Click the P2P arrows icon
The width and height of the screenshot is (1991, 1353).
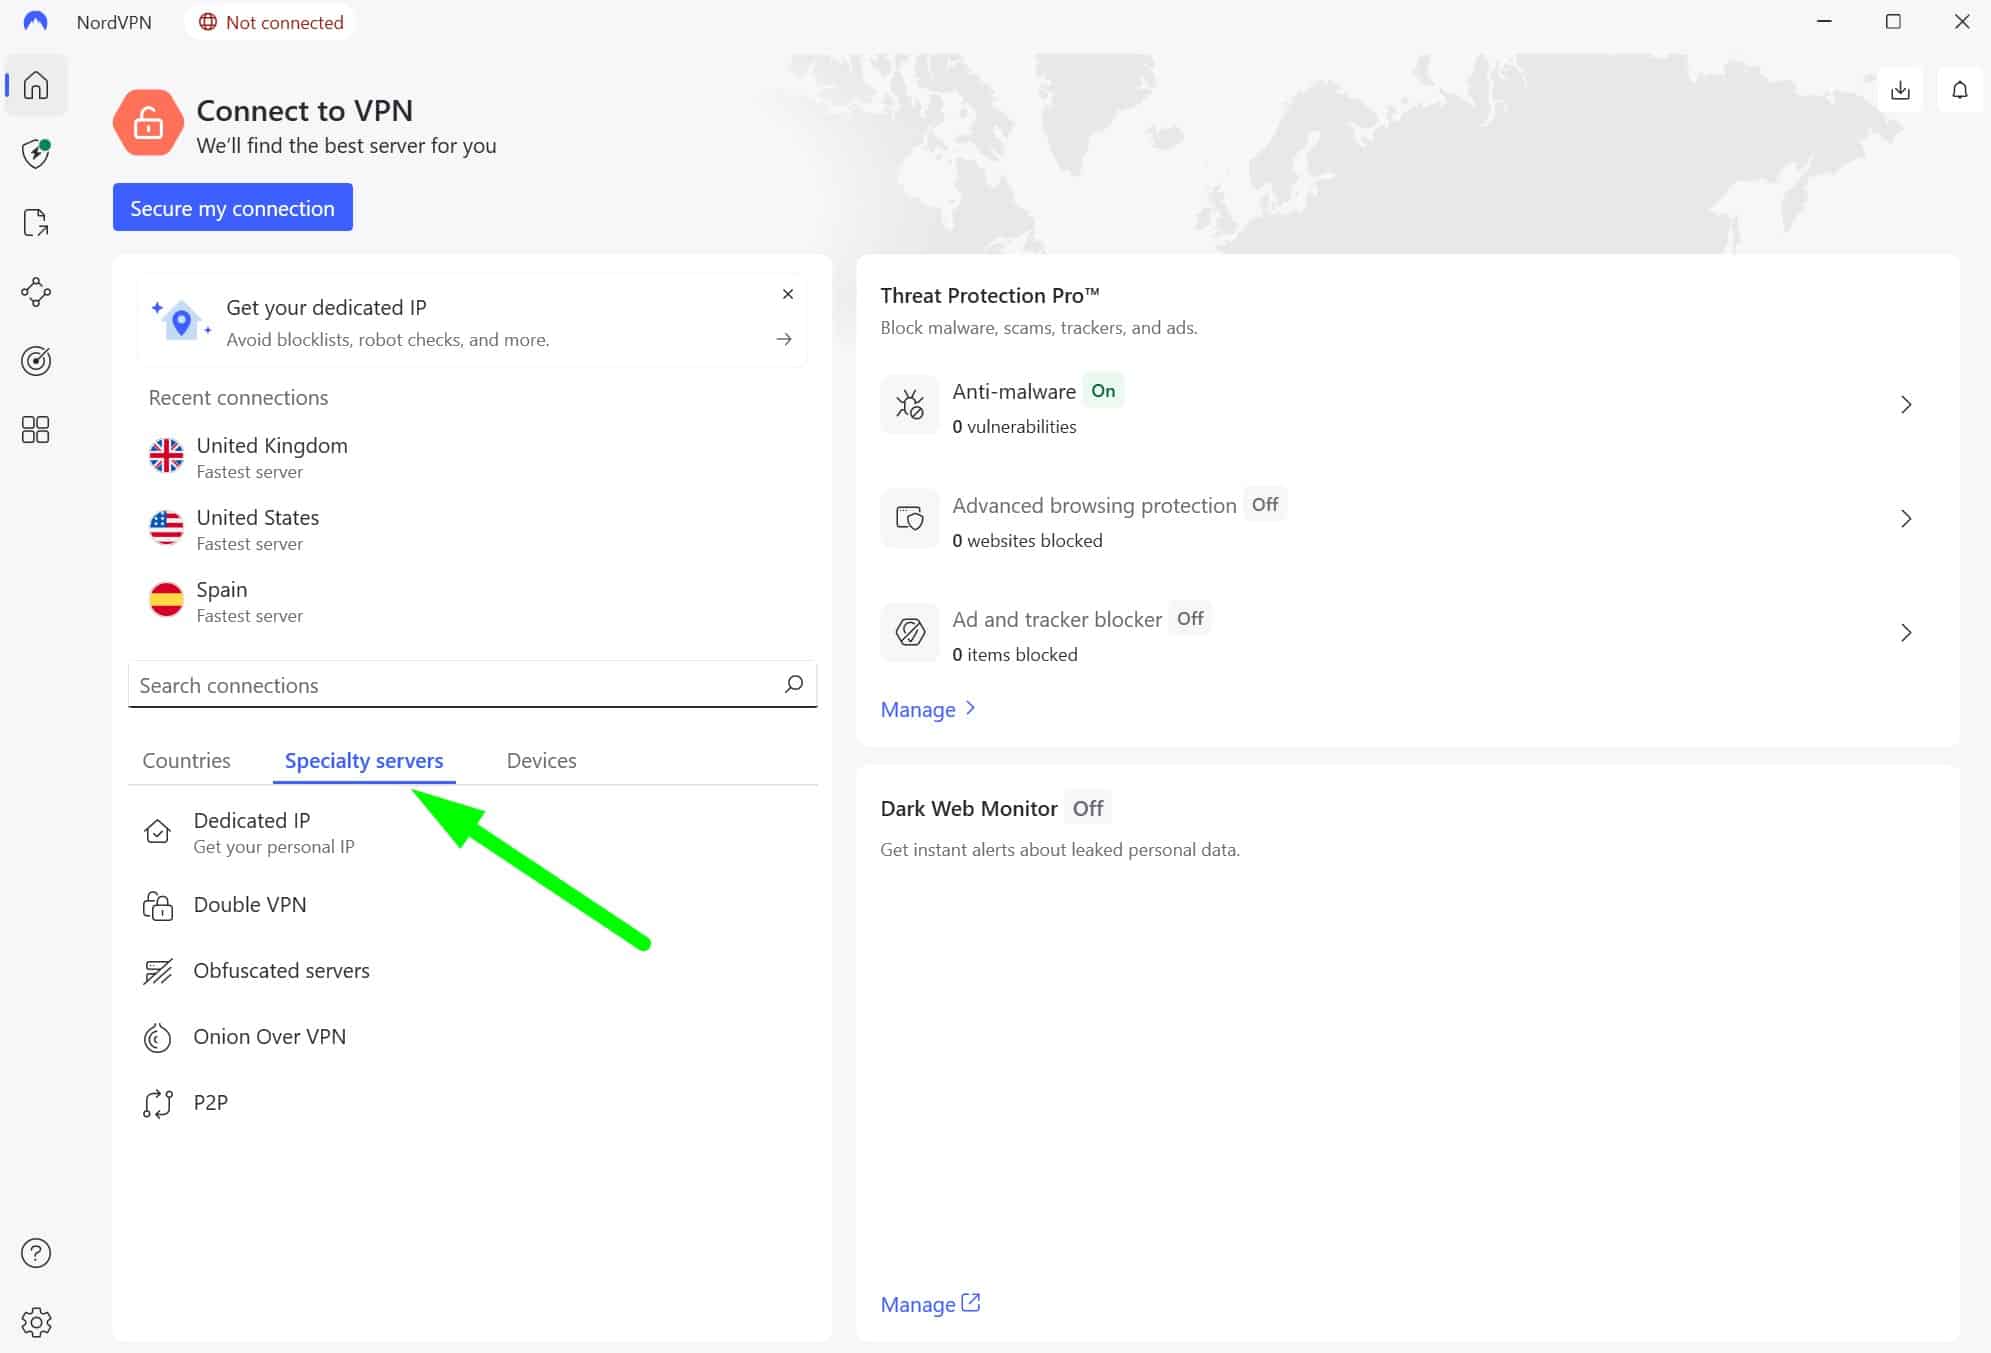tap(158, 1103)
